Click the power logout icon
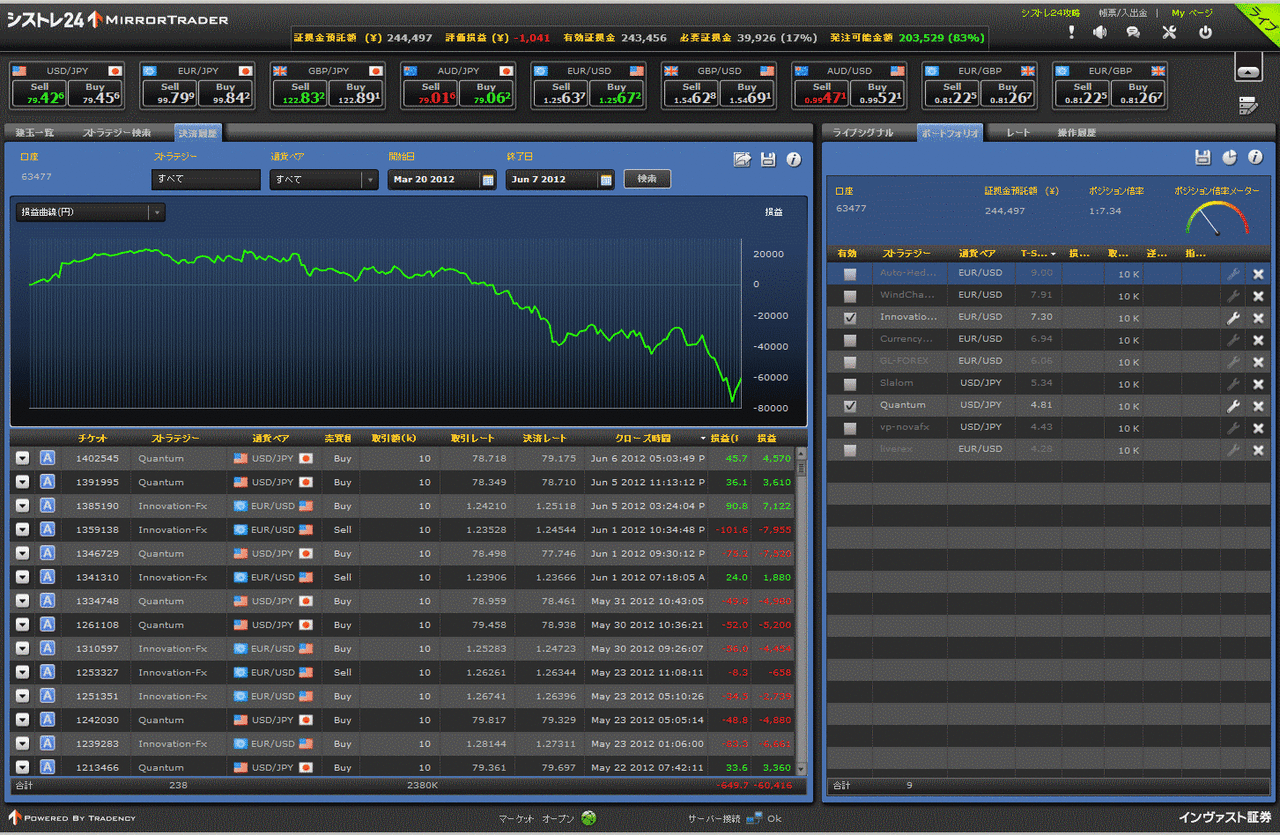This screenshot has height=835, width=1280. (1205, 32)
